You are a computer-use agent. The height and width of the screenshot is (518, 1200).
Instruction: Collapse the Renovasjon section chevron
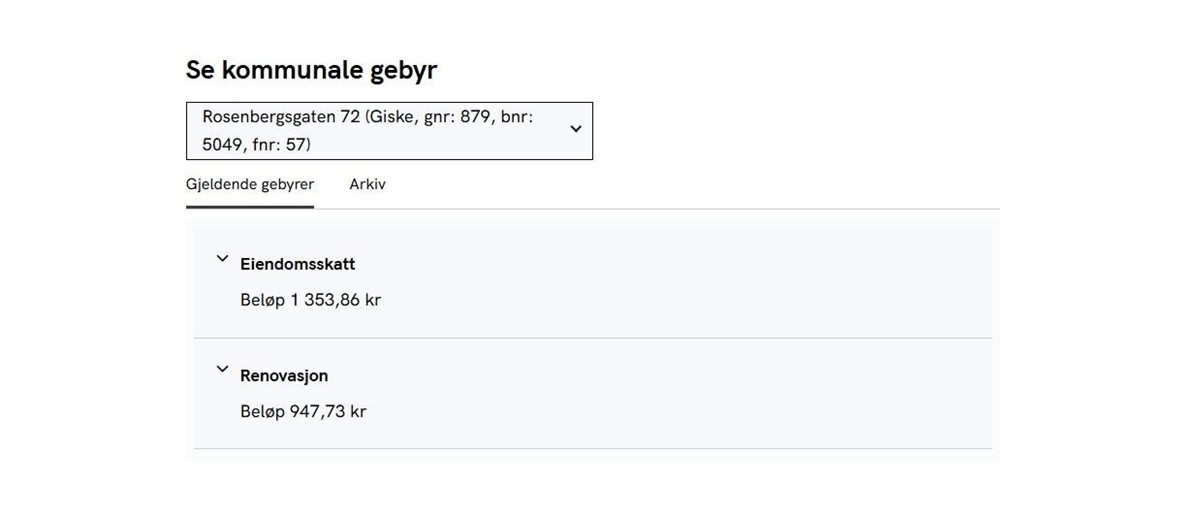(x=222, y=370)
